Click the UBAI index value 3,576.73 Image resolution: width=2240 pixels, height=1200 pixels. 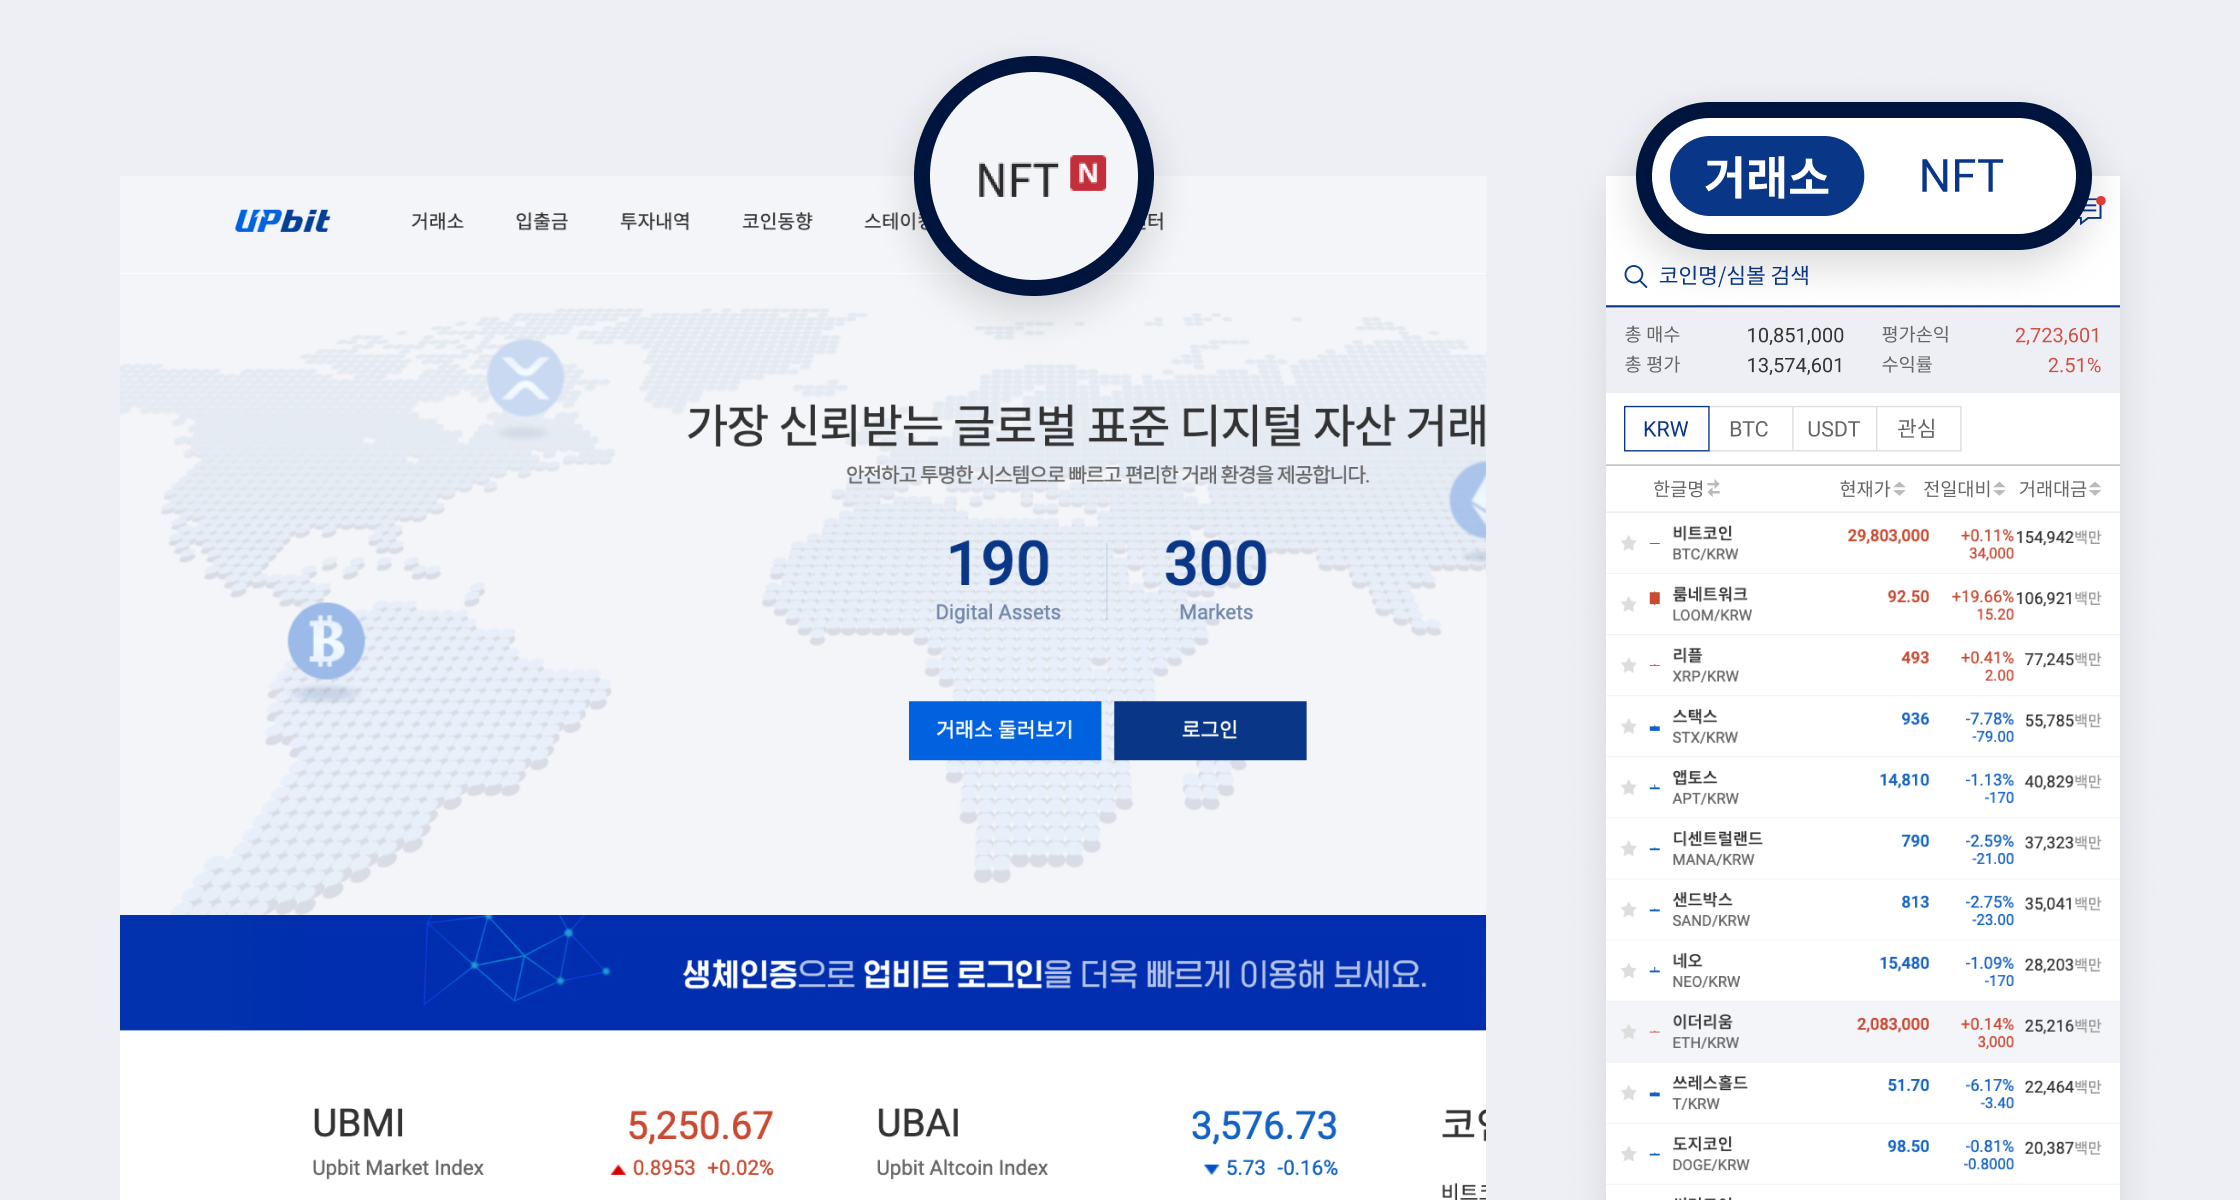point(1264,1126)
